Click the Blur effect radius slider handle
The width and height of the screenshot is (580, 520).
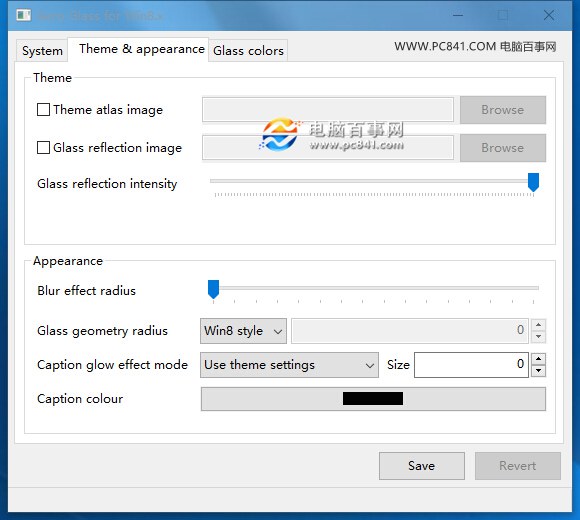(213, 289)
